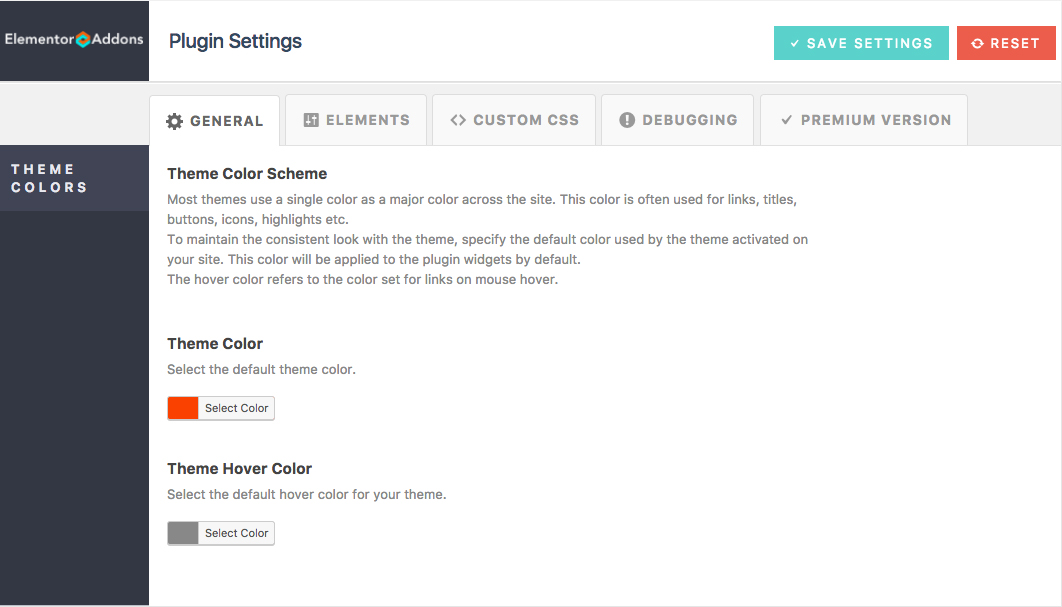Click the orange Theme Color swatch

pos(183,408)
